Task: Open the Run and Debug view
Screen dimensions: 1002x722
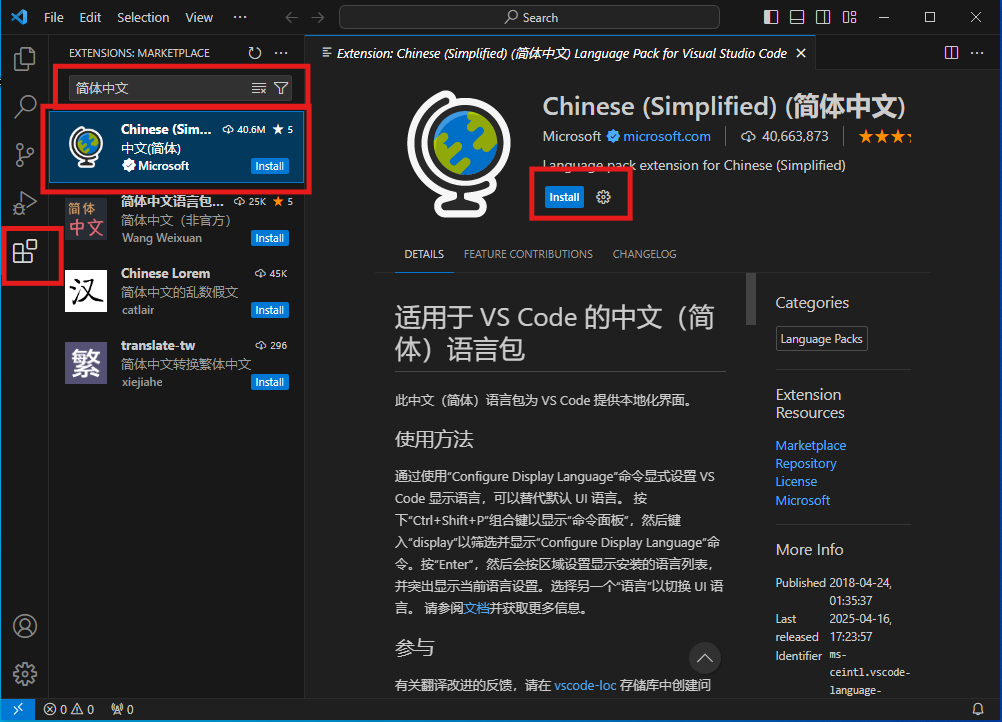Action: (24, 203)
